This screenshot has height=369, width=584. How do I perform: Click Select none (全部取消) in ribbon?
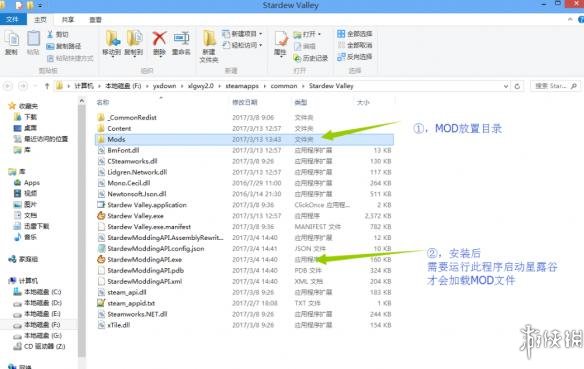coord(355,45)
